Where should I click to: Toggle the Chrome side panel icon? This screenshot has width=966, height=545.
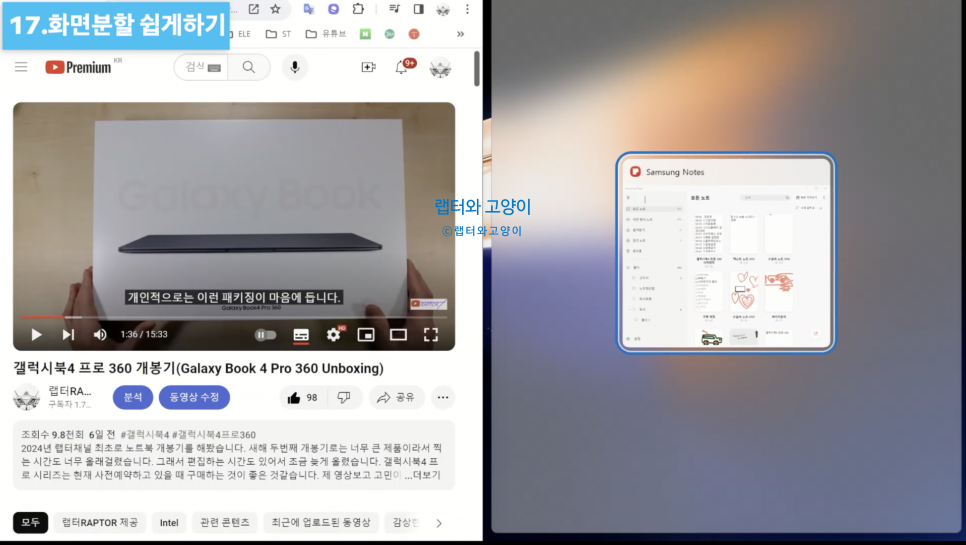click(x=418, y=9)
